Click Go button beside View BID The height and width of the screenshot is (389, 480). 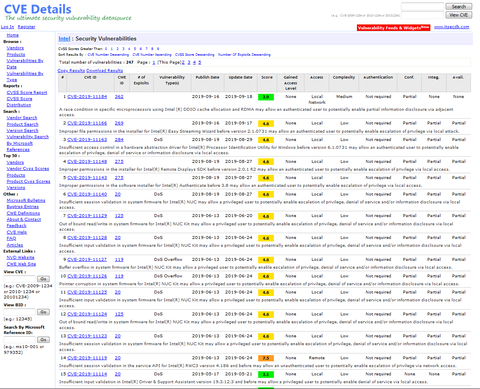[43, 312]
